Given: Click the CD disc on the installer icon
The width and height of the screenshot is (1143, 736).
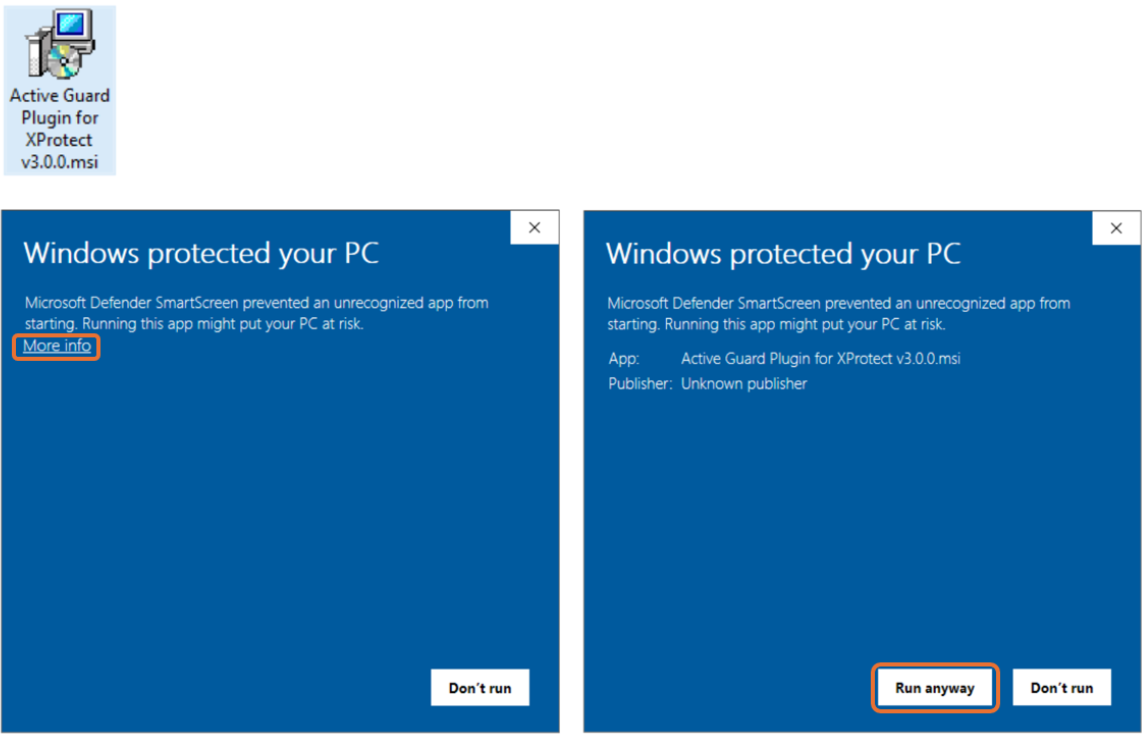Looking at the screenshot, I should pyautogui.click(x=66, y=63).
